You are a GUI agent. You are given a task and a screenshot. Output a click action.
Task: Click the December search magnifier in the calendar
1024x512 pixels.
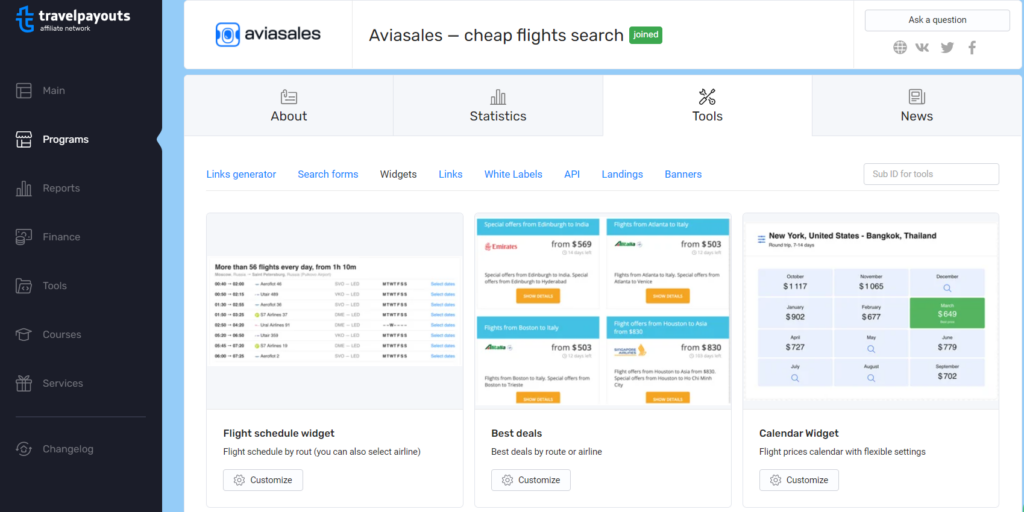click(x=947, y=287)
